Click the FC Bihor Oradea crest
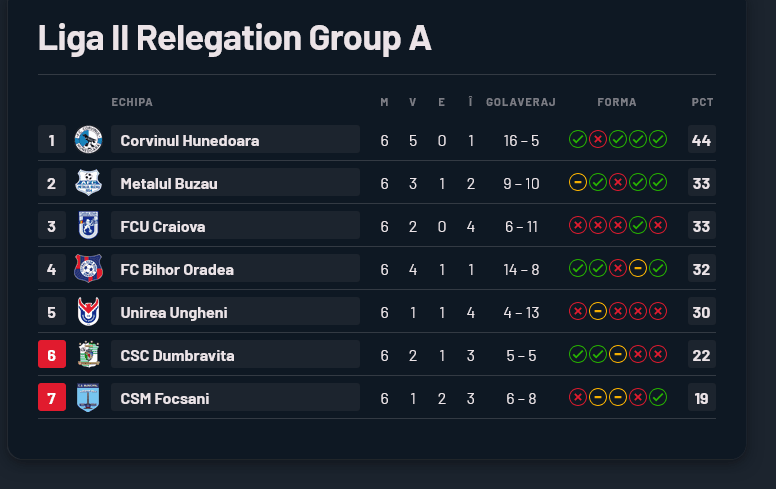The width and height of the screenshot is (776, 489). (88, 269)
